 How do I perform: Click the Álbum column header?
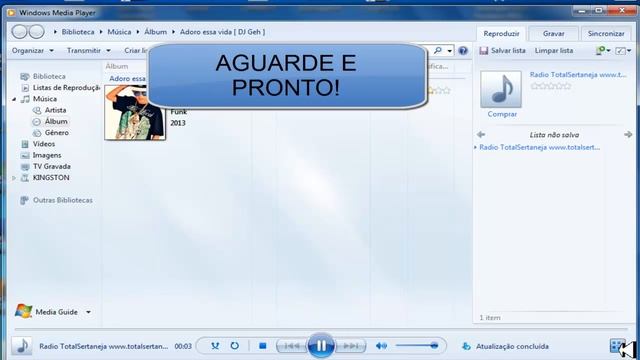coord(117,66)
